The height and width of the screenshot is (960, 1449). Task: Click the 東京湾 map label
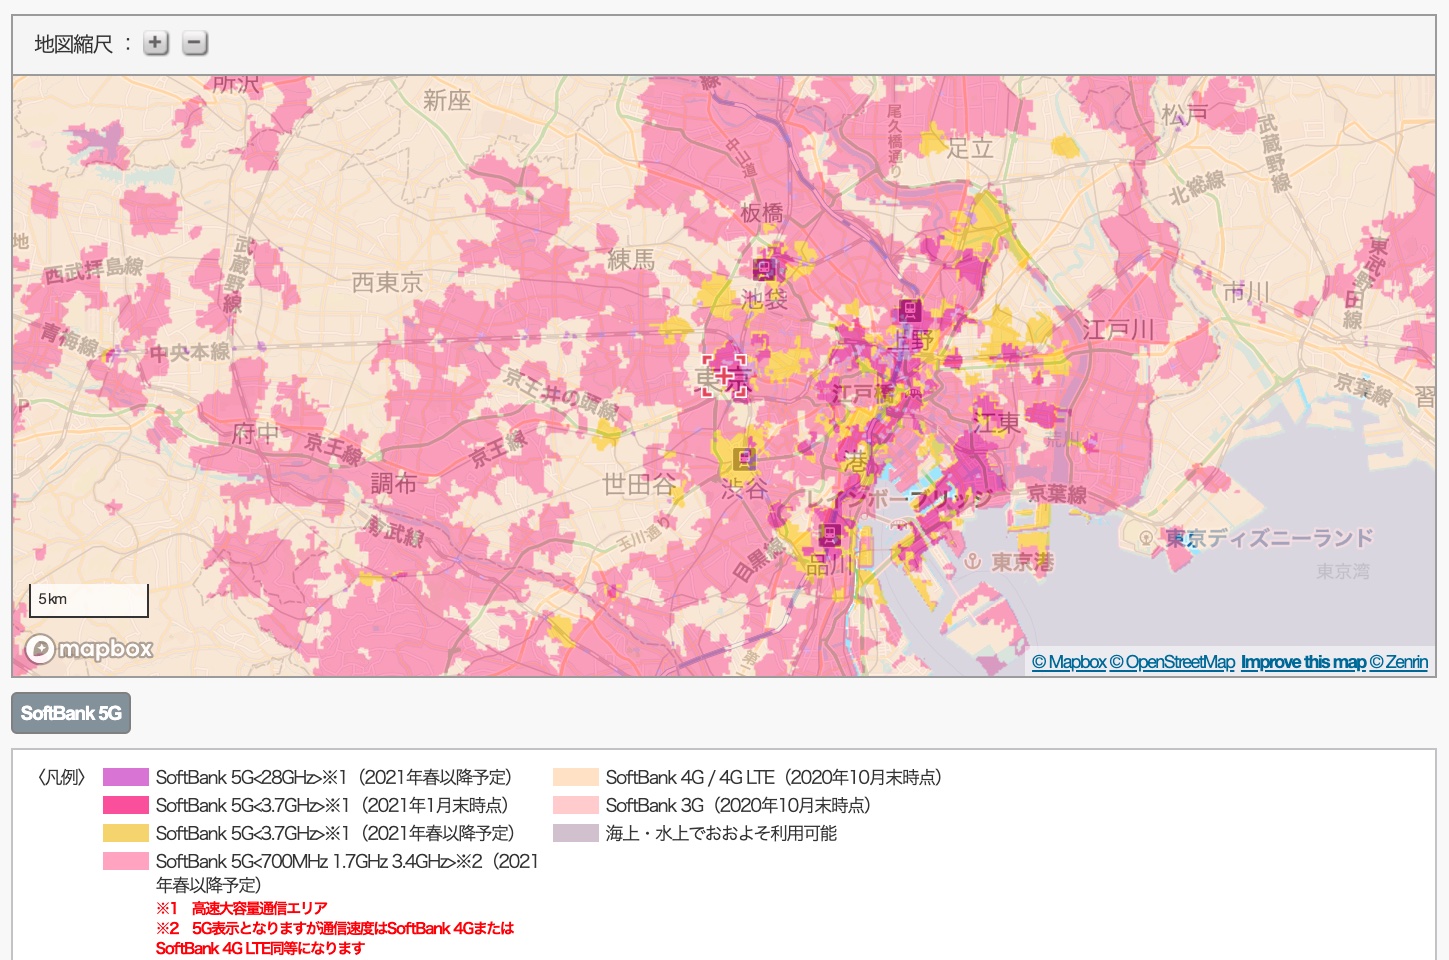1343,571
